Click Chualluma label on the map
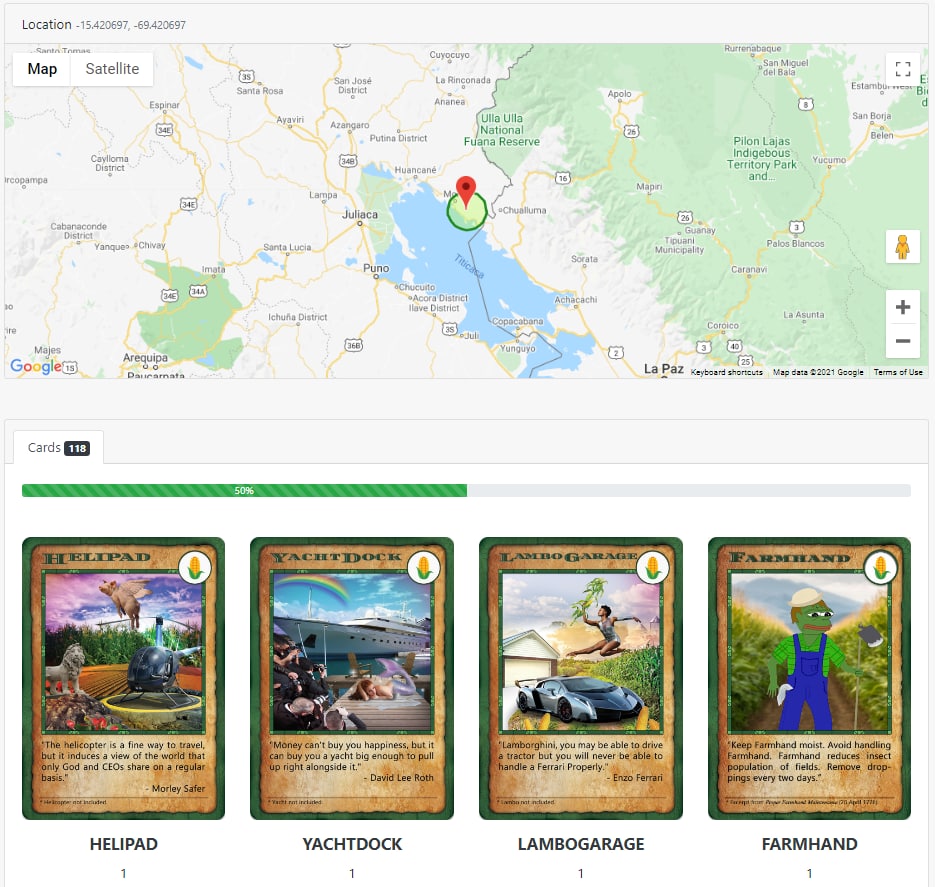Viewport: 935px width, 887px height. pos(524,210)
